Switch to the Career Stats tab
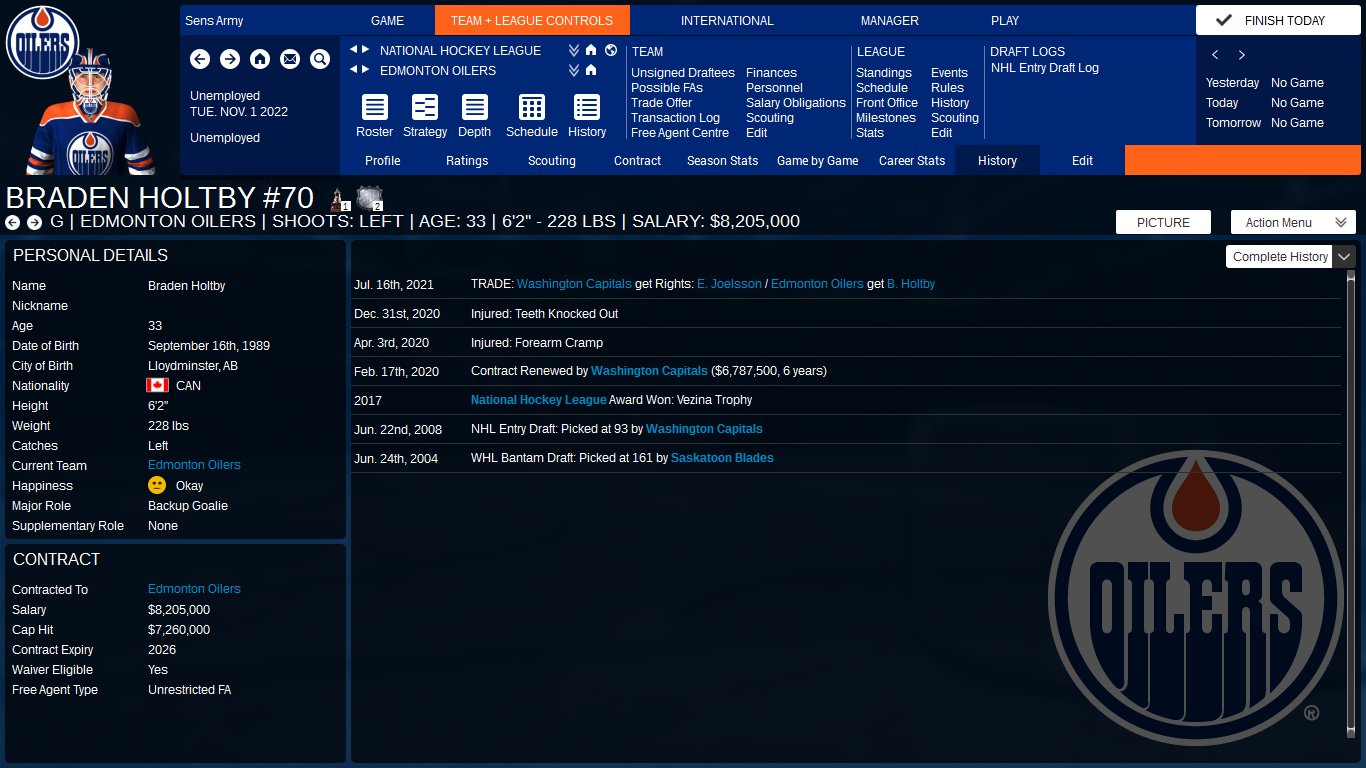Viewport: 1366px width, 768px height. [x=912, y=160]
